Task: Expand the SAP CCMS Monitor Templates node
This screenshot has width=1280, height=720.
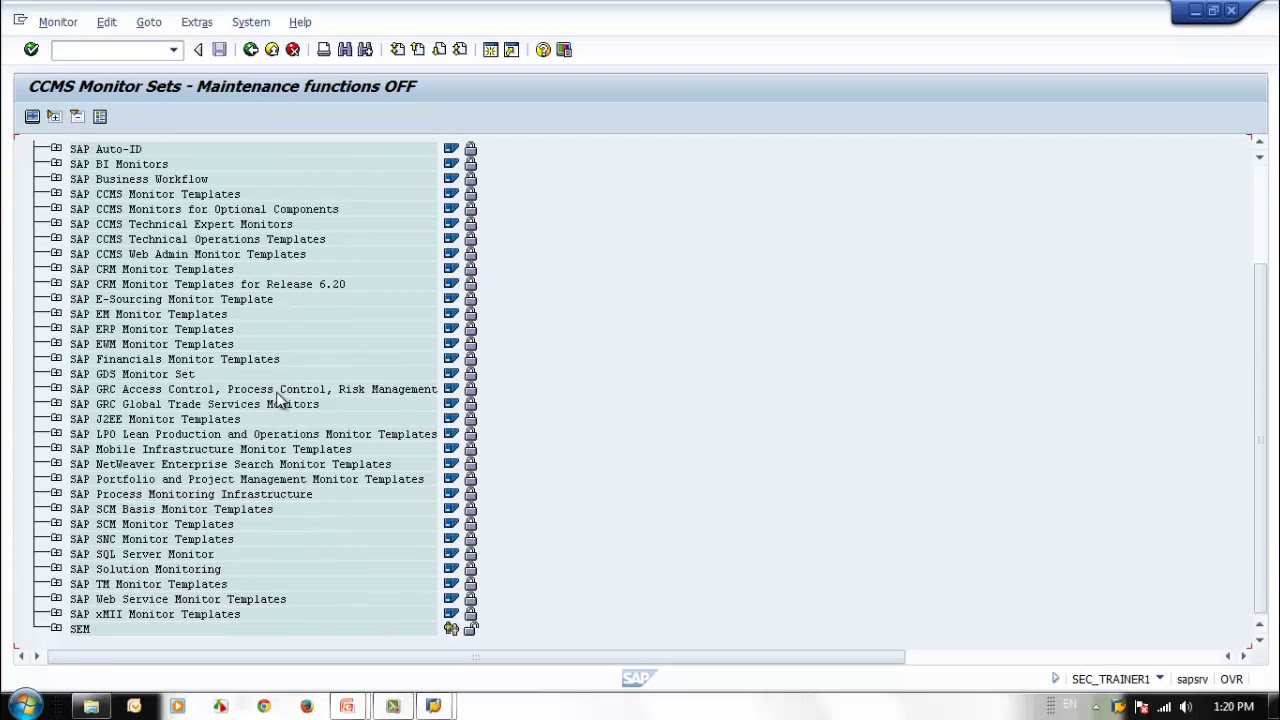Action: [56, 194]
